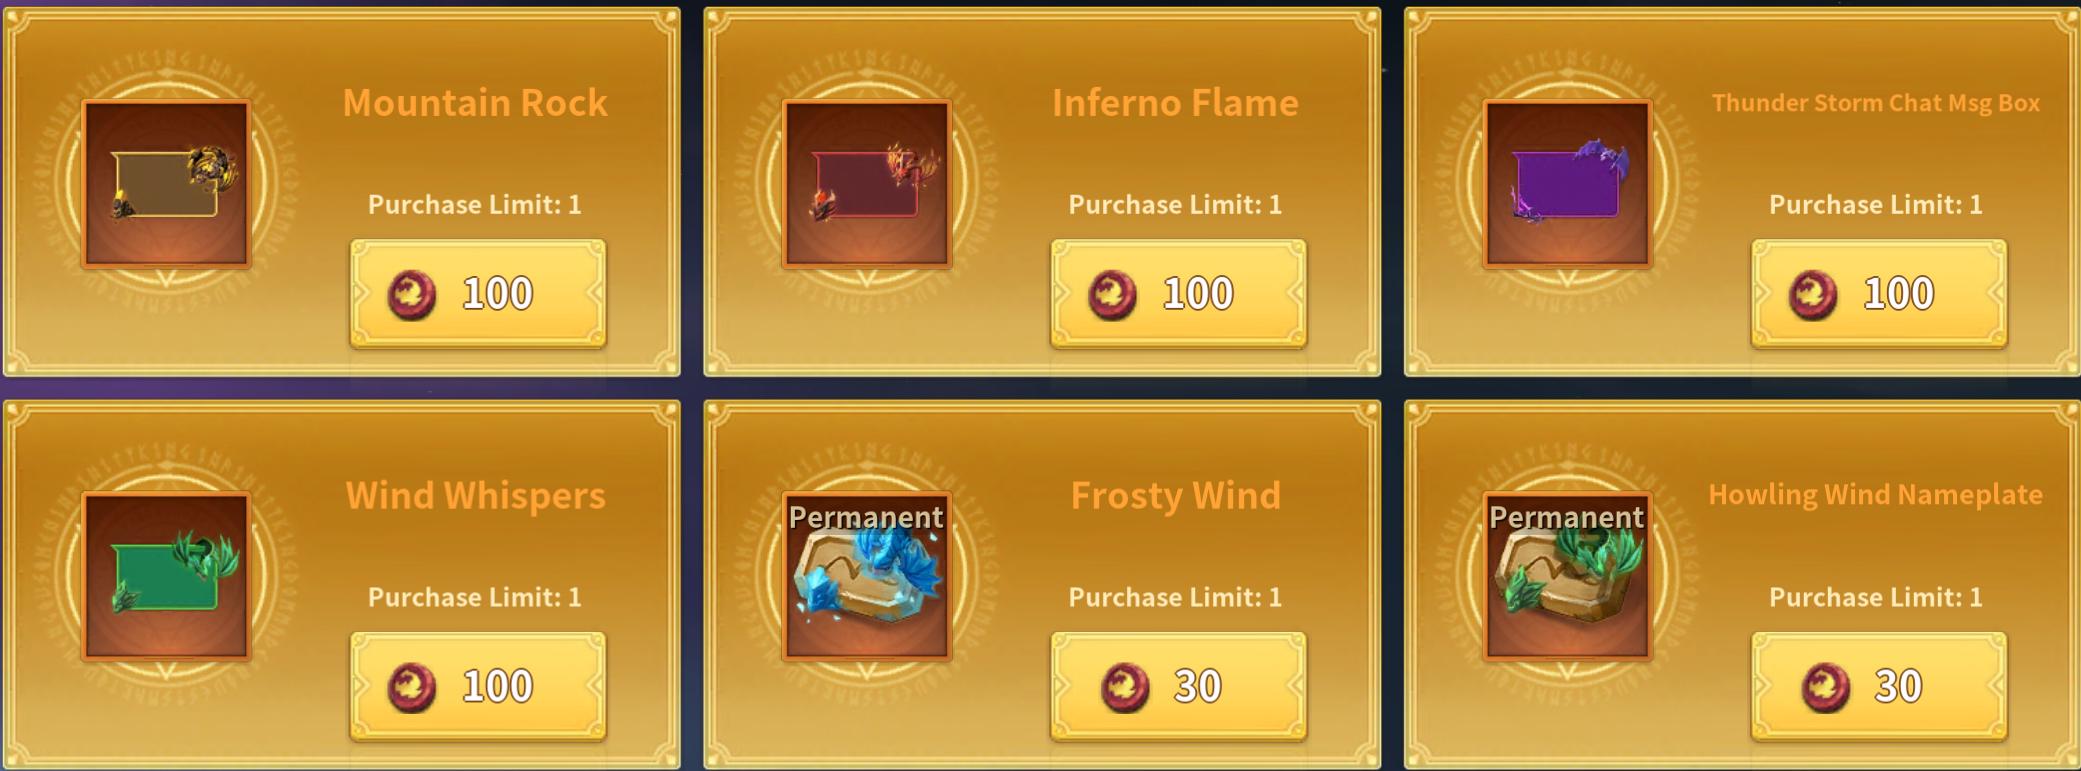
Task: Open the Frosty Wind permanent nameplate icon
Action: (867, 577)
